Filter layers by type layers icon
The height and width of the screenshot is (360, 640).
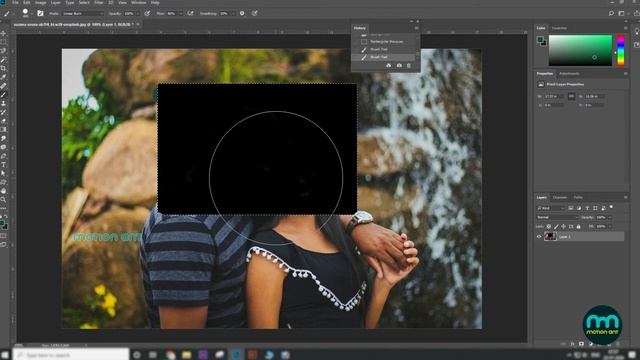pyautogui.click(x=587, y=208)
